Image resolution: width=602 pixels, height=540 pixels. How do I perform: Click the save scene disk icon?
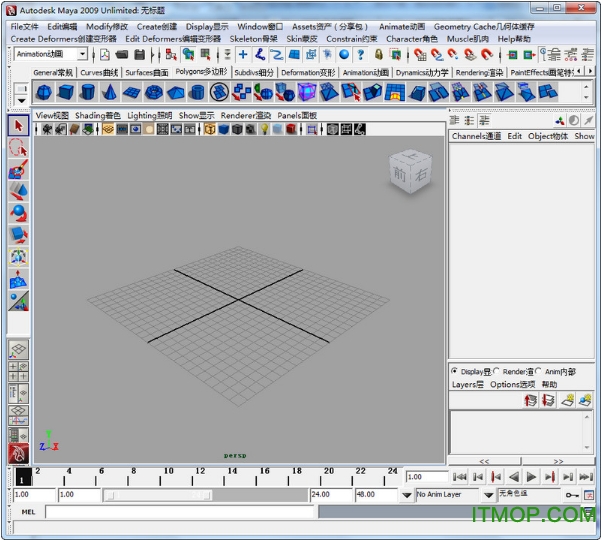140,54
